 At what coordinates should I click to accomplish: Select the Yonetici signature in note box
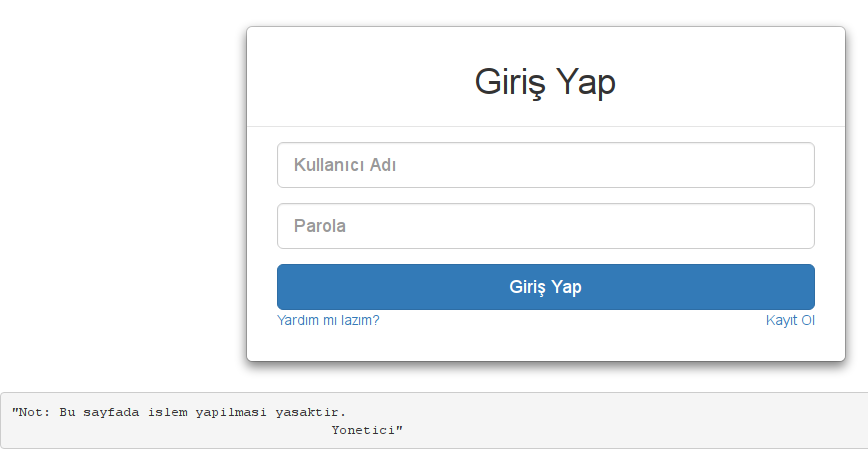point(367,430)
